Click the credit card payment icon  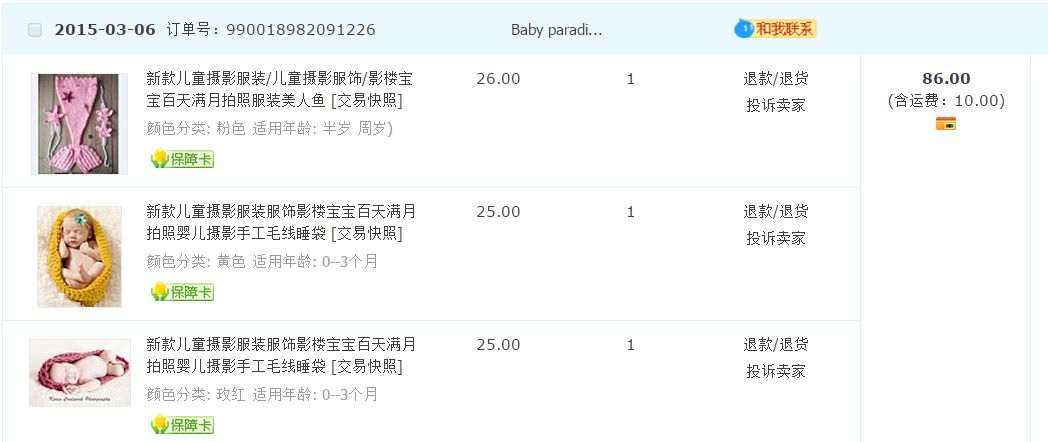[x=945, y=124]
